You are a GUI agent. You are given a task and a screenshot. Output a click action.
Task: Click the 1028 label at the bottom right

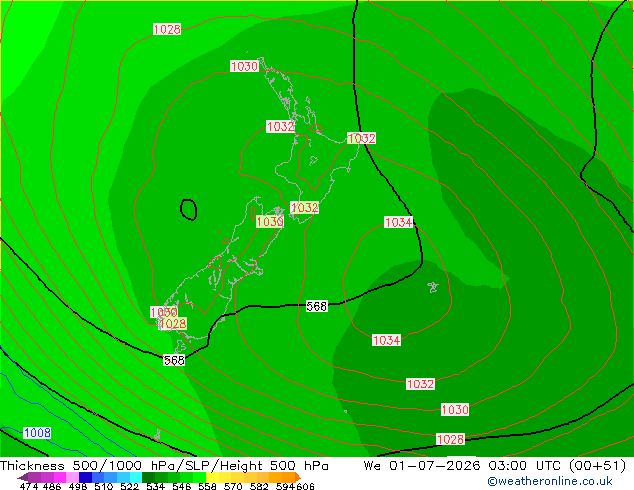(450, 439)
